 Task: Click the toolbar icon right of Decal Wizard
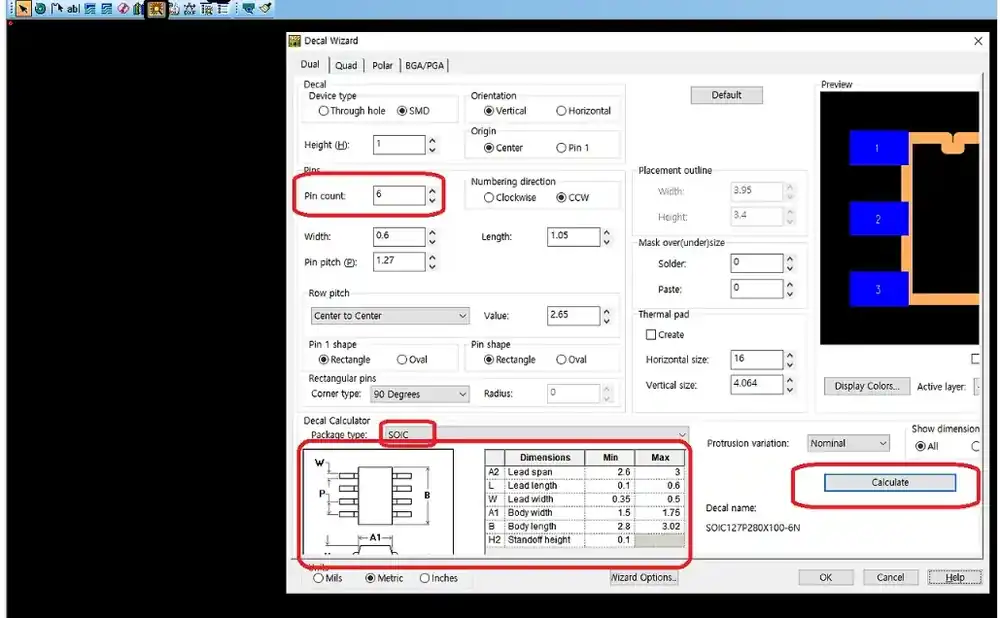(173, 8)
